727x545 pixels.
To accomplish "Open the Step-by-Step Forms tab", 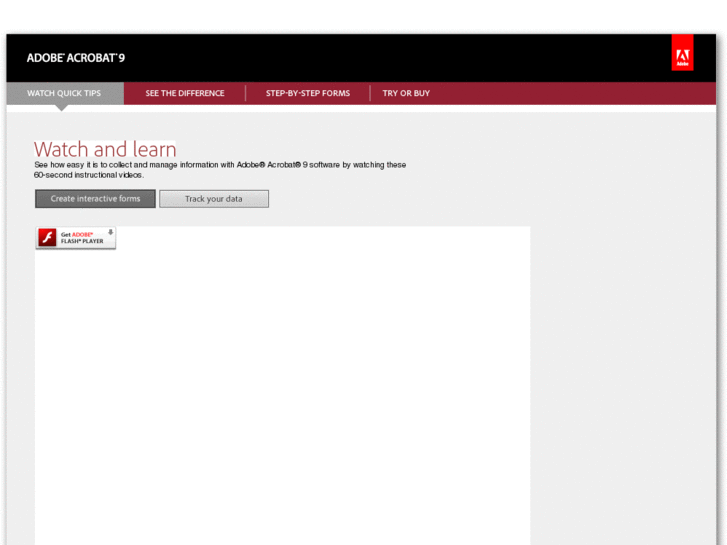I will (308, 93).
